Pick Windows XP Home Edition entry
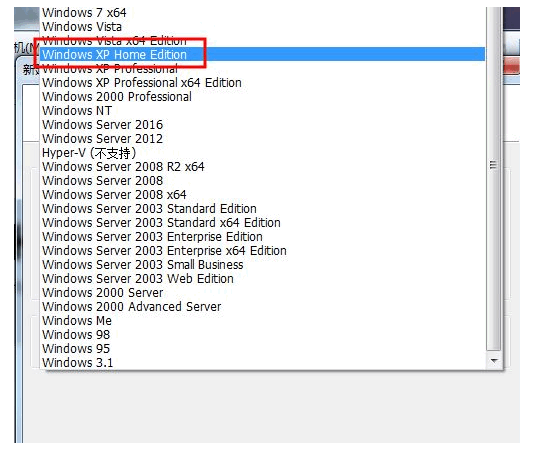This screenshot has height=456, width=533. (x=263, y=54)
